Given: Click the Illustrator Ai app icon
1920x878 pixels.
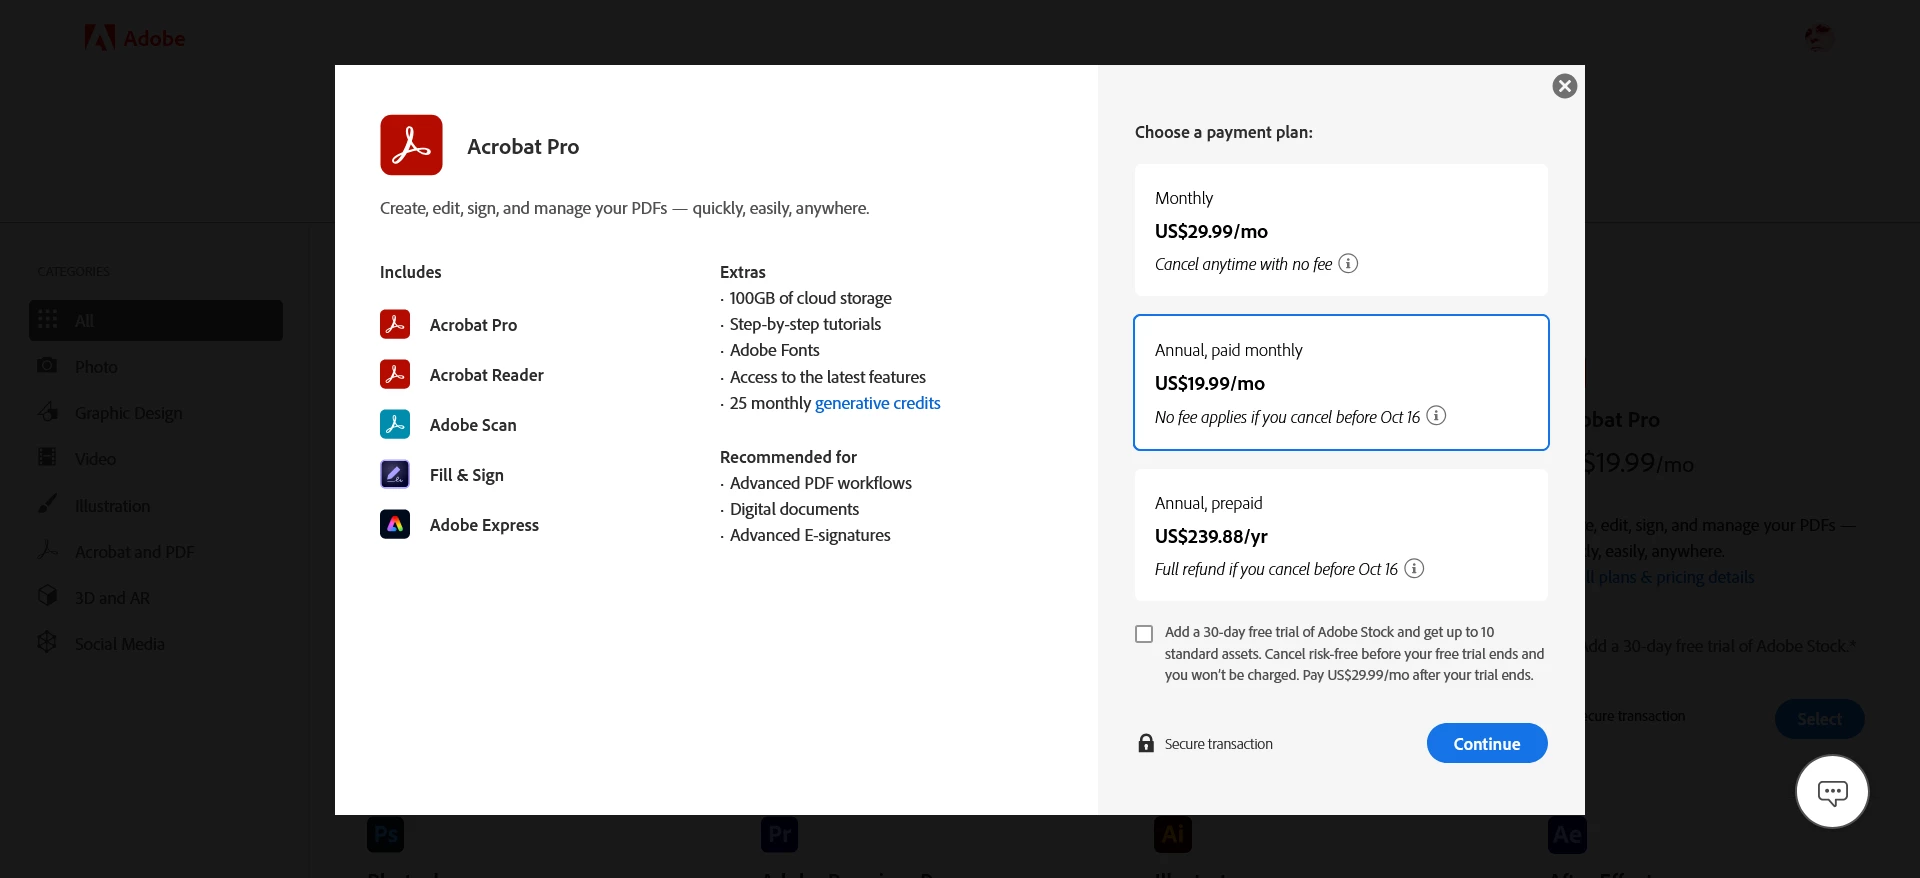Looking at the screenshot, I should click(x=1173, y=834).
